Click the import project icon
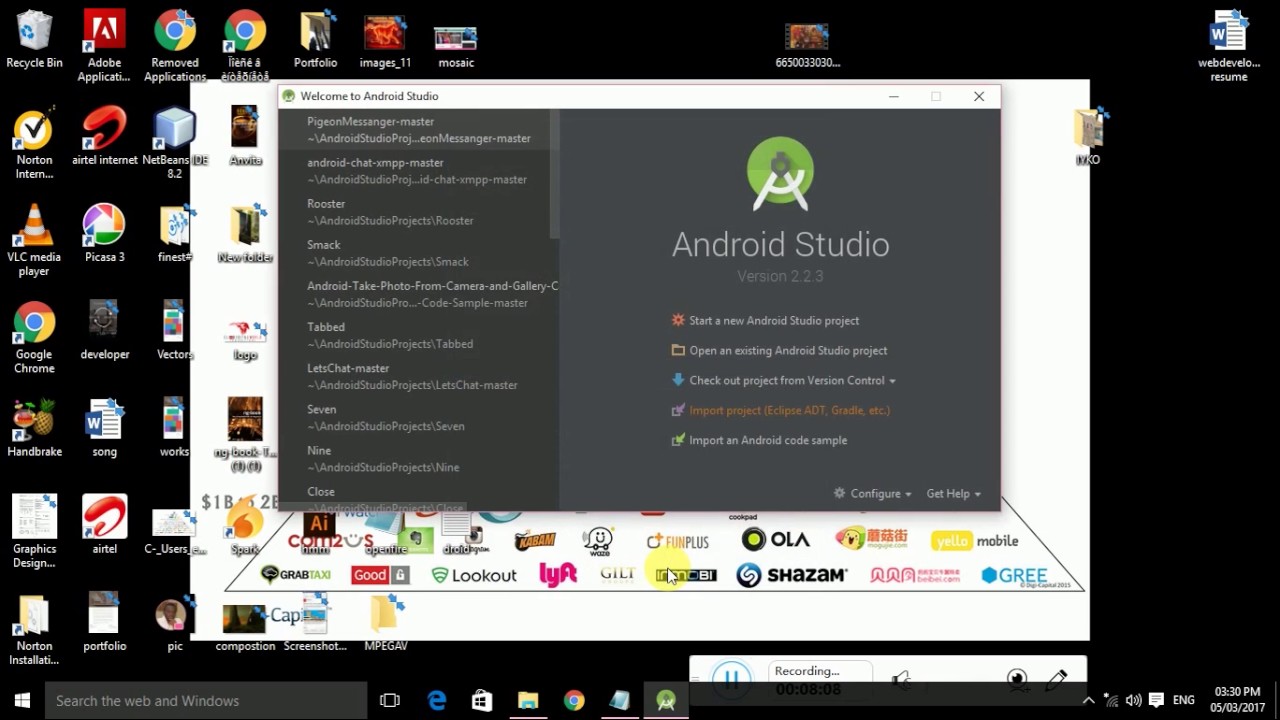The height and width of the screenshot is (720, 1280). (x=678, y=410)
